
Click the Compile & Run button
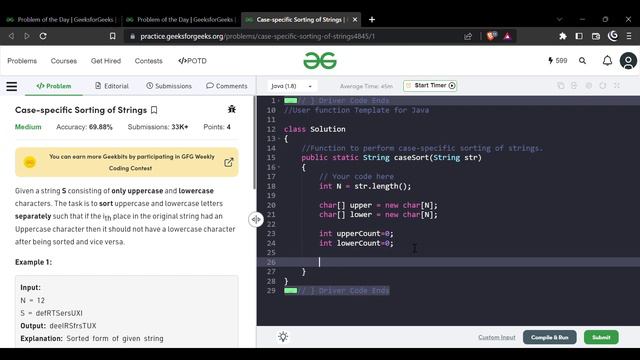click(x=549, y=337)
